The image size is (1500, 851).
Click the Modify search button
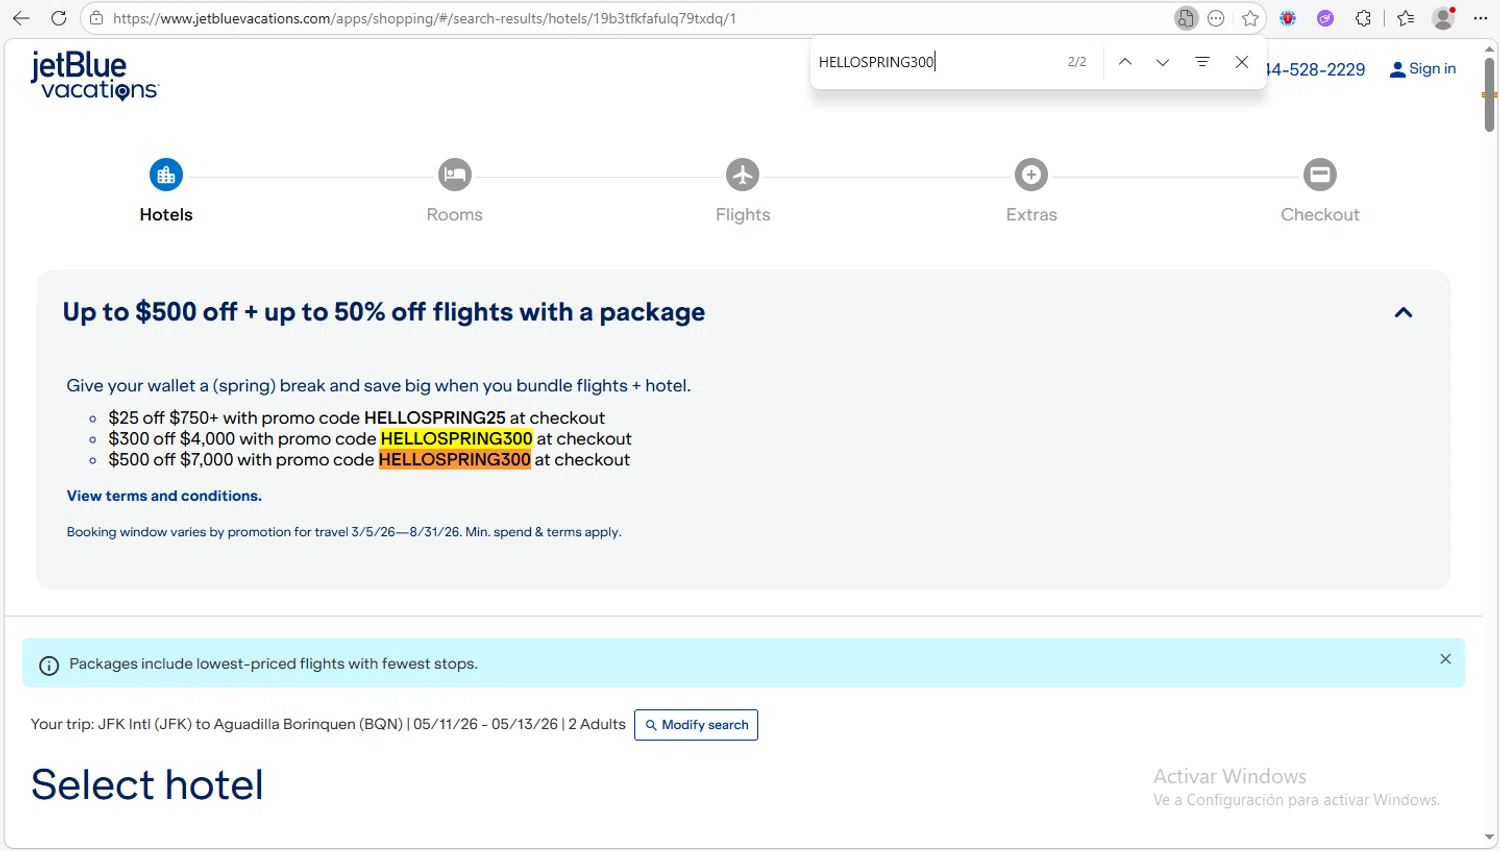click(696, 725)
